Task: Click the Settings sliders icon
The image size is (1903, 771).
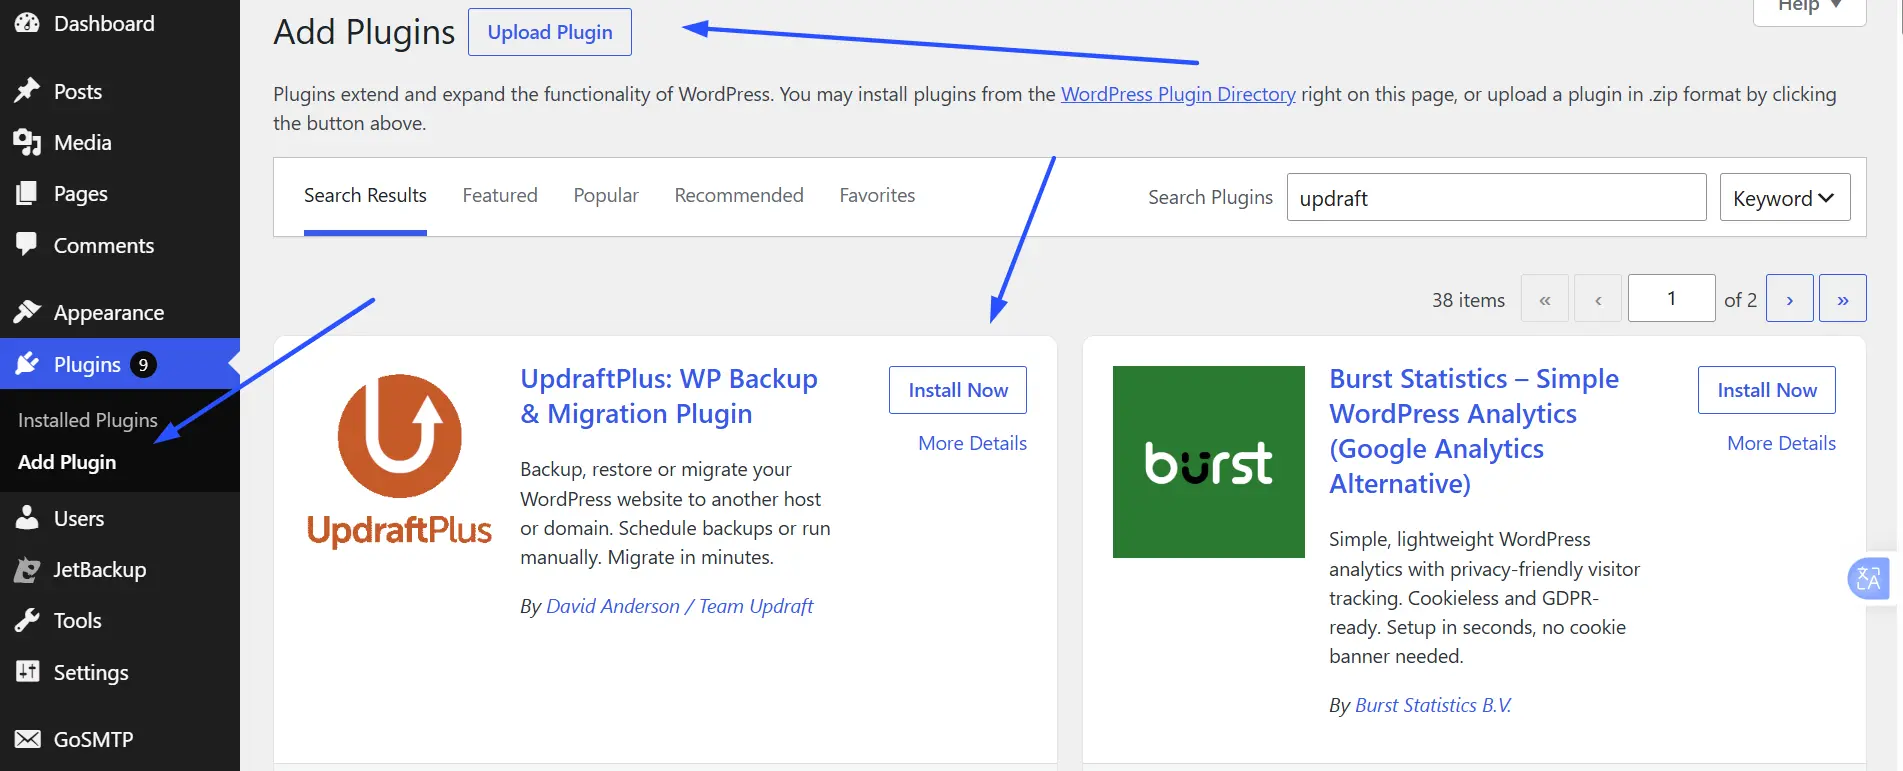Action: pos(27,672)
